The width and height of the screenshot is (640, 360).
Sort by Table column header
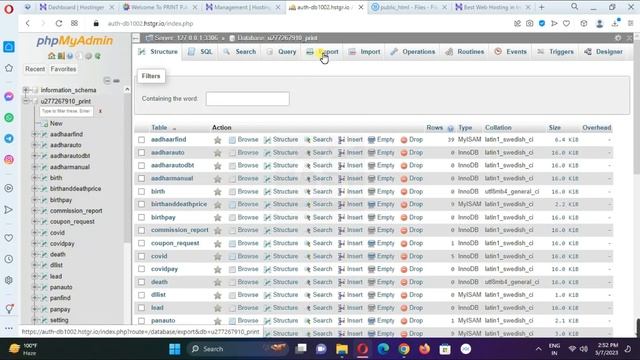coord(159,128)
